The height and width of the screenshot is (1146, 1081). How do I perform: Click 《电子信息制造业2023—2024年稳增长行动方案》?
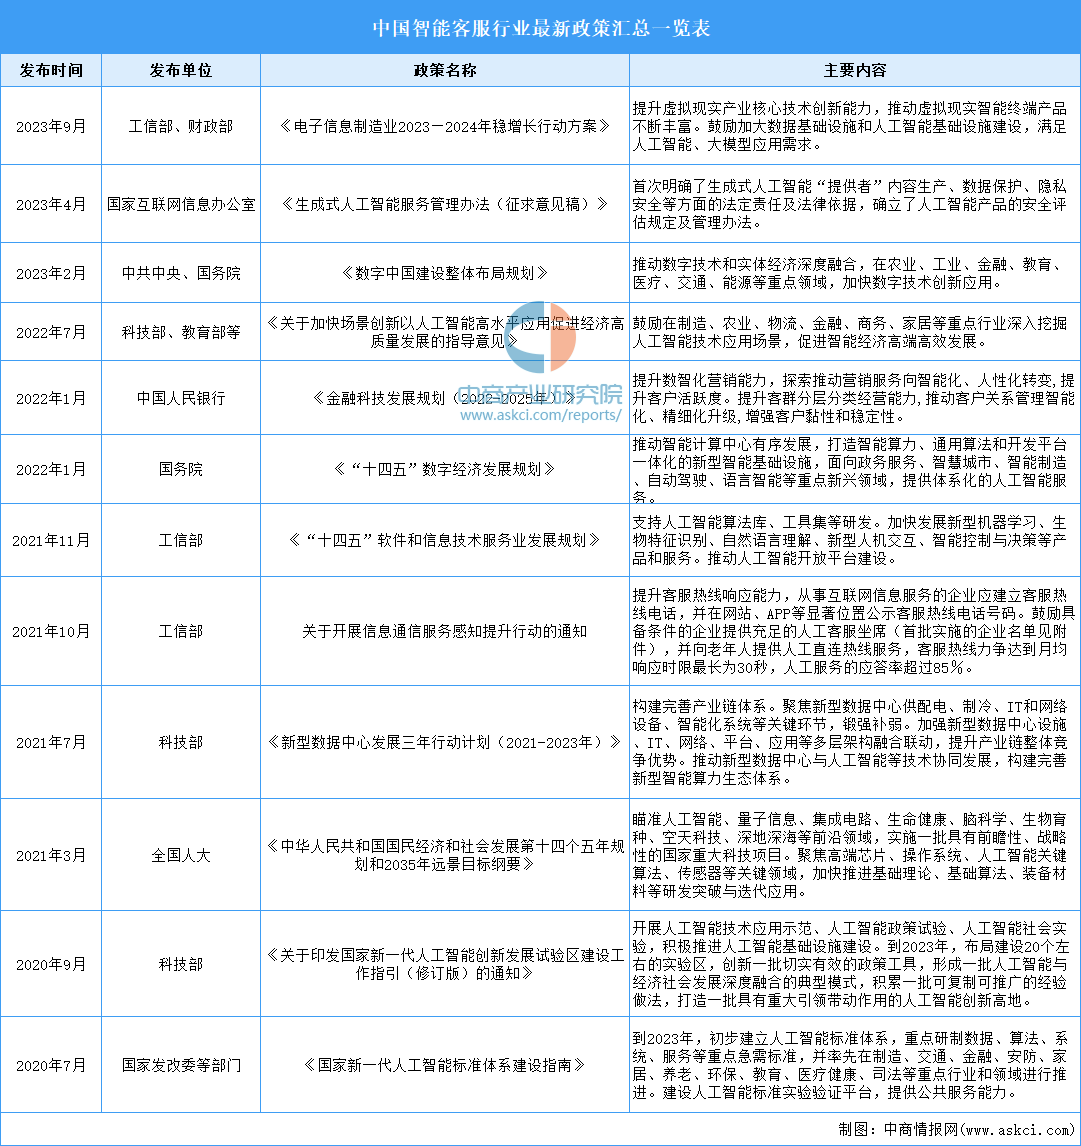[444, 126]
